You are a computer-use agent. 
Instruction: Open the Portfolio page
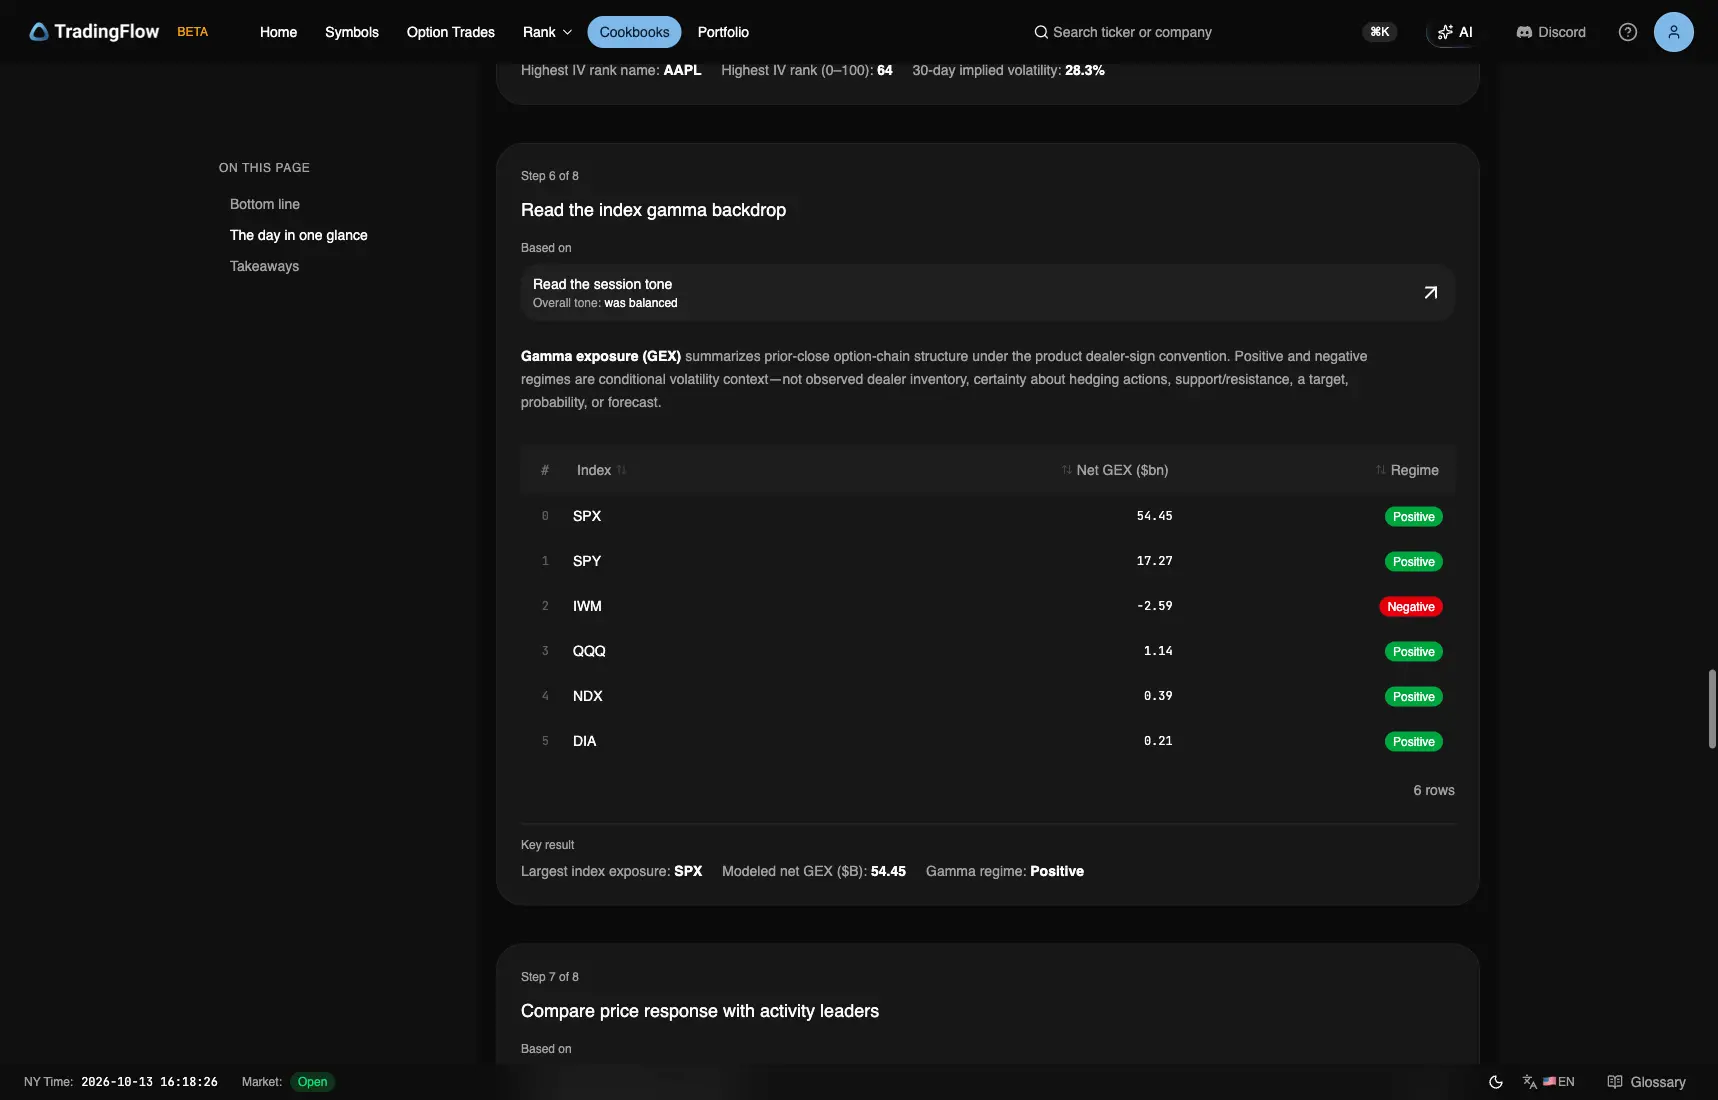pyautogui.click(x=723, y=32)
